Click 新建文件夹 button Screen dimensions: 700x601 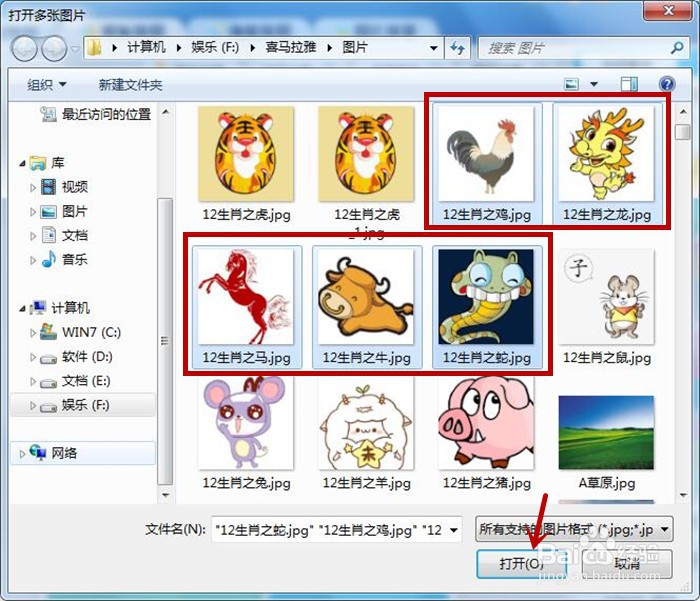[x=130, y=84]
